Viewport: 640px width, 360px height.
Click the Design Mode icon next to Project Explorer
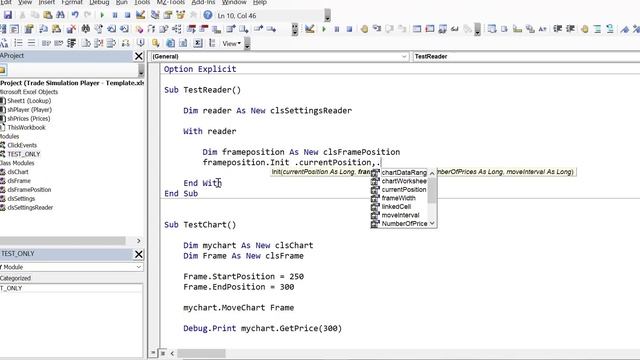pyautogui.click(x=140, y=16)
